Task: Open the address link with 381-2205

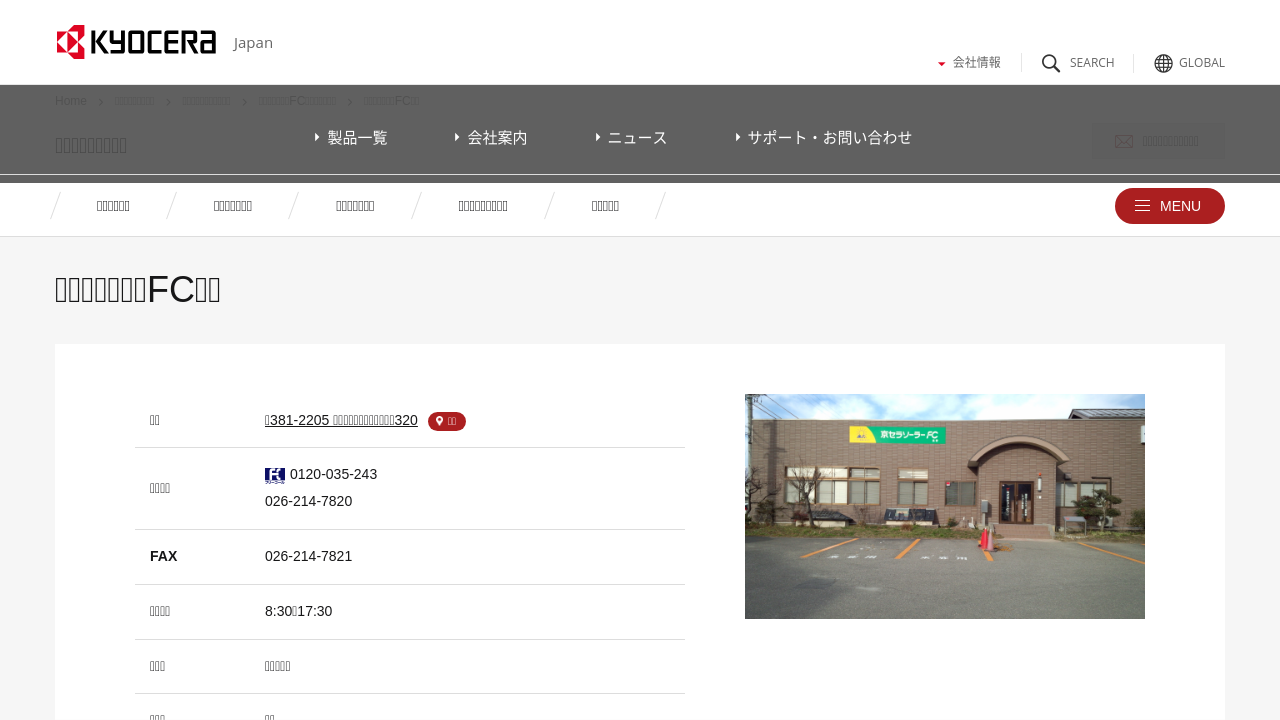Action: point(341,420)
